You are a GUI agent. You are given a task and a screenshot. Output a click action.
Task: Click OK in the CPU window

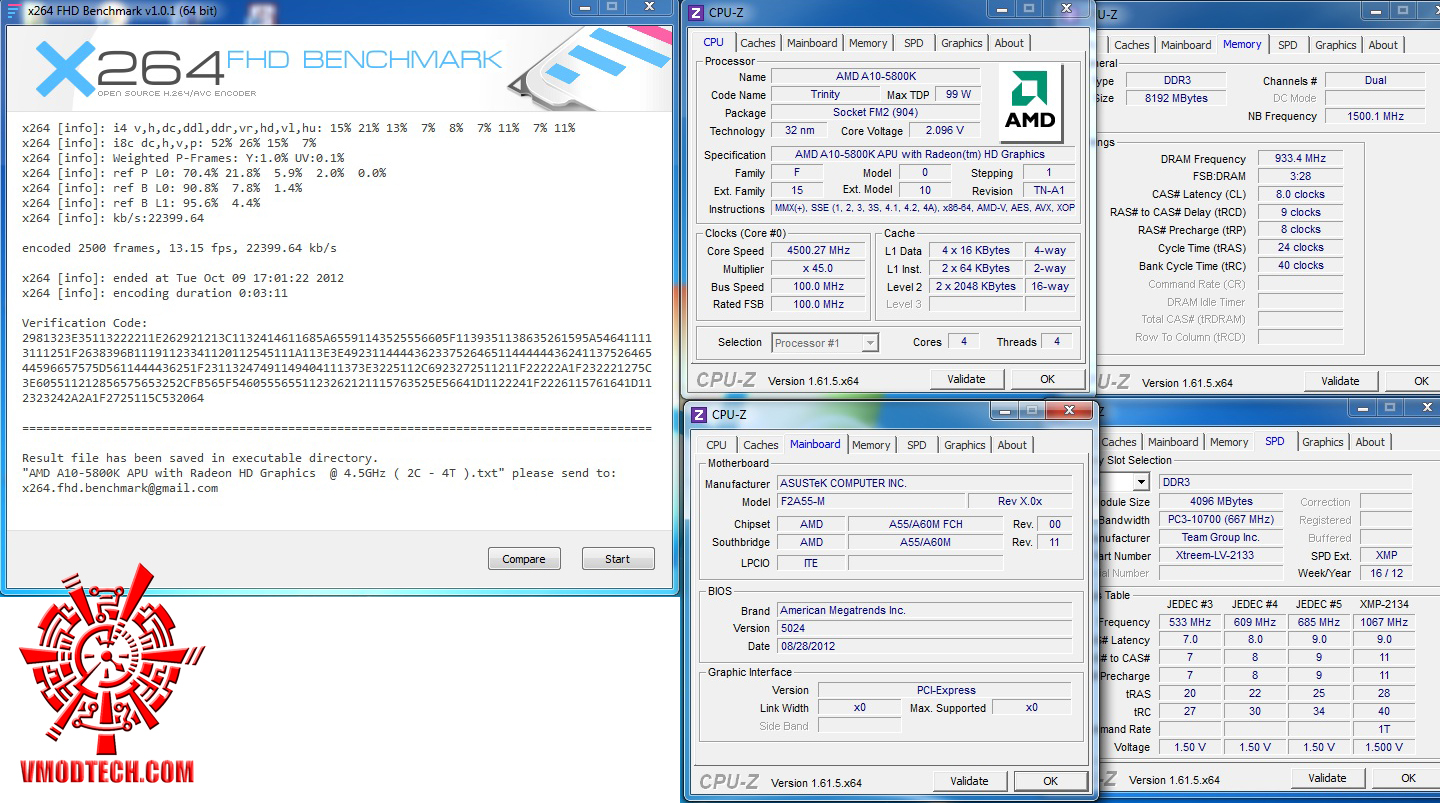point(1047,379)
